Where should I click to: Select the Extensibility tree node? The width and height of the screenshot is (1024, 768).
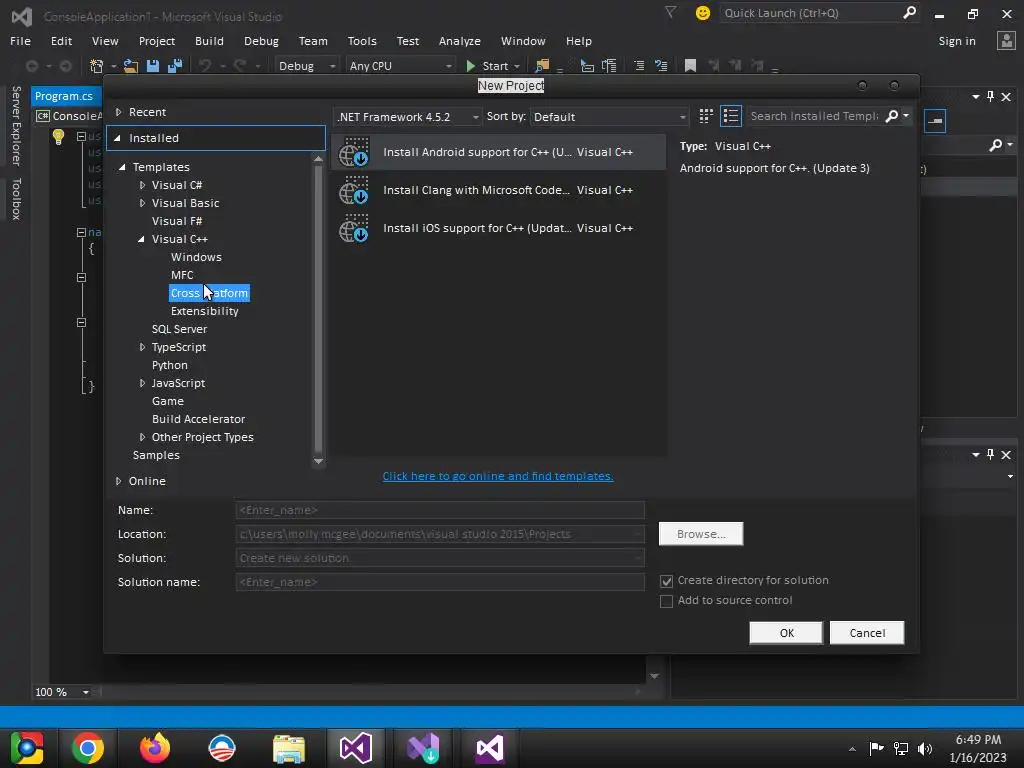204,312
